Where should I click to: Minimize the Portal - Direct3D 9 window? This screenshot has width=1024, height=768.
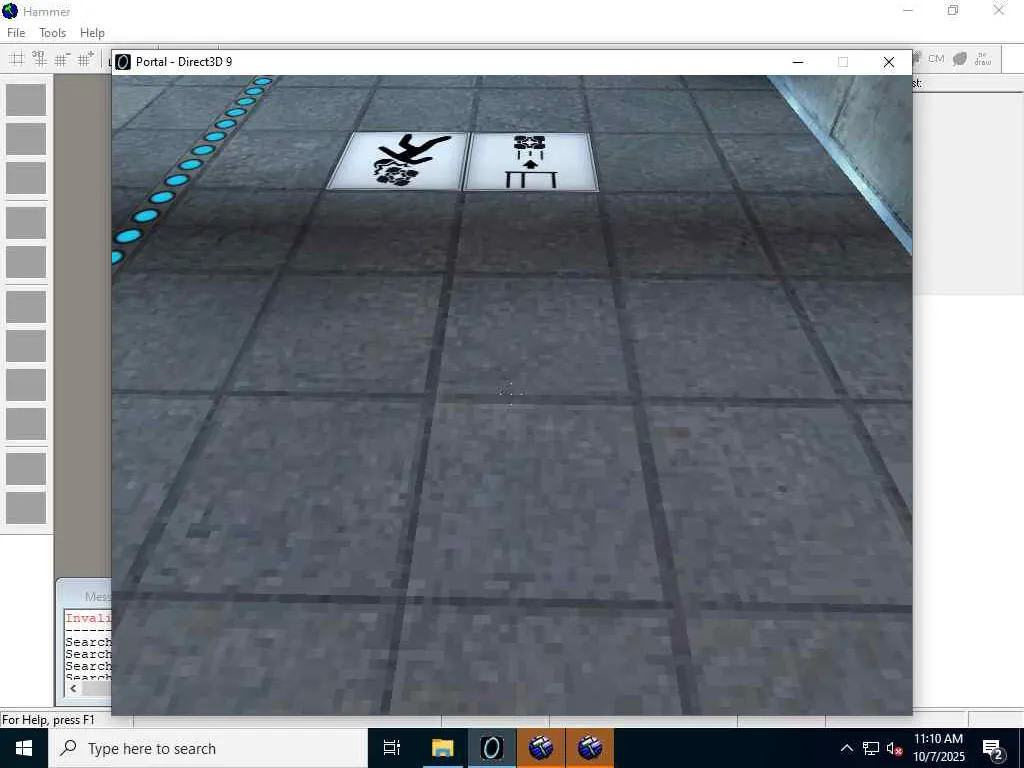click(797, 62)
